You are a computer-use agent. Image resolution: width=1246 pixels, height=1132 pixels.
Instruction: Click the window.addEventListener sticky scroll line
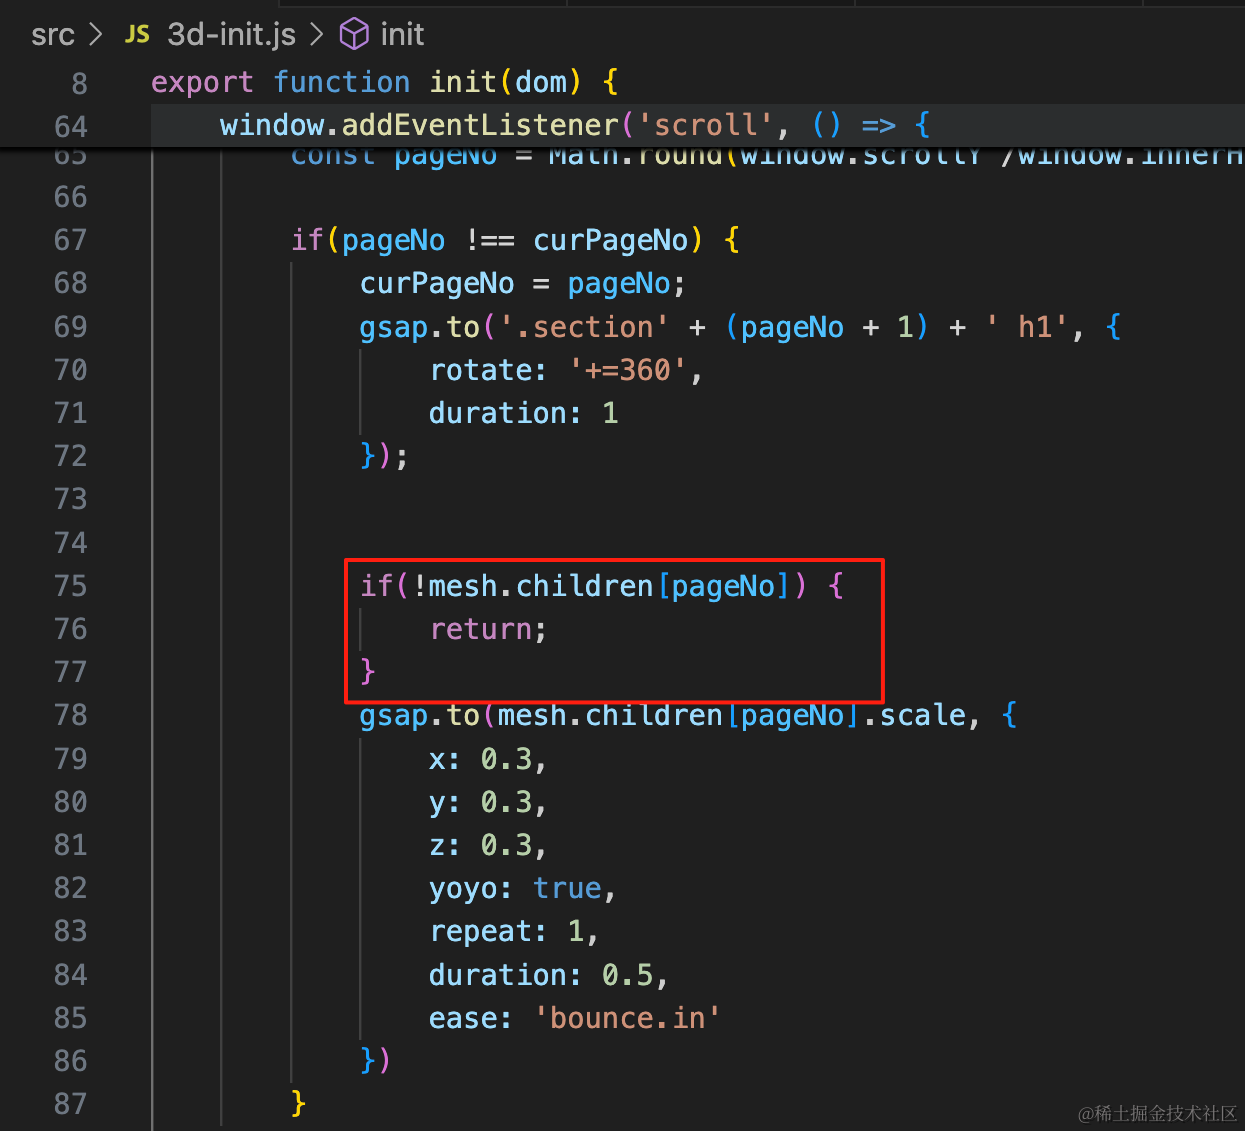pos(575,125)
